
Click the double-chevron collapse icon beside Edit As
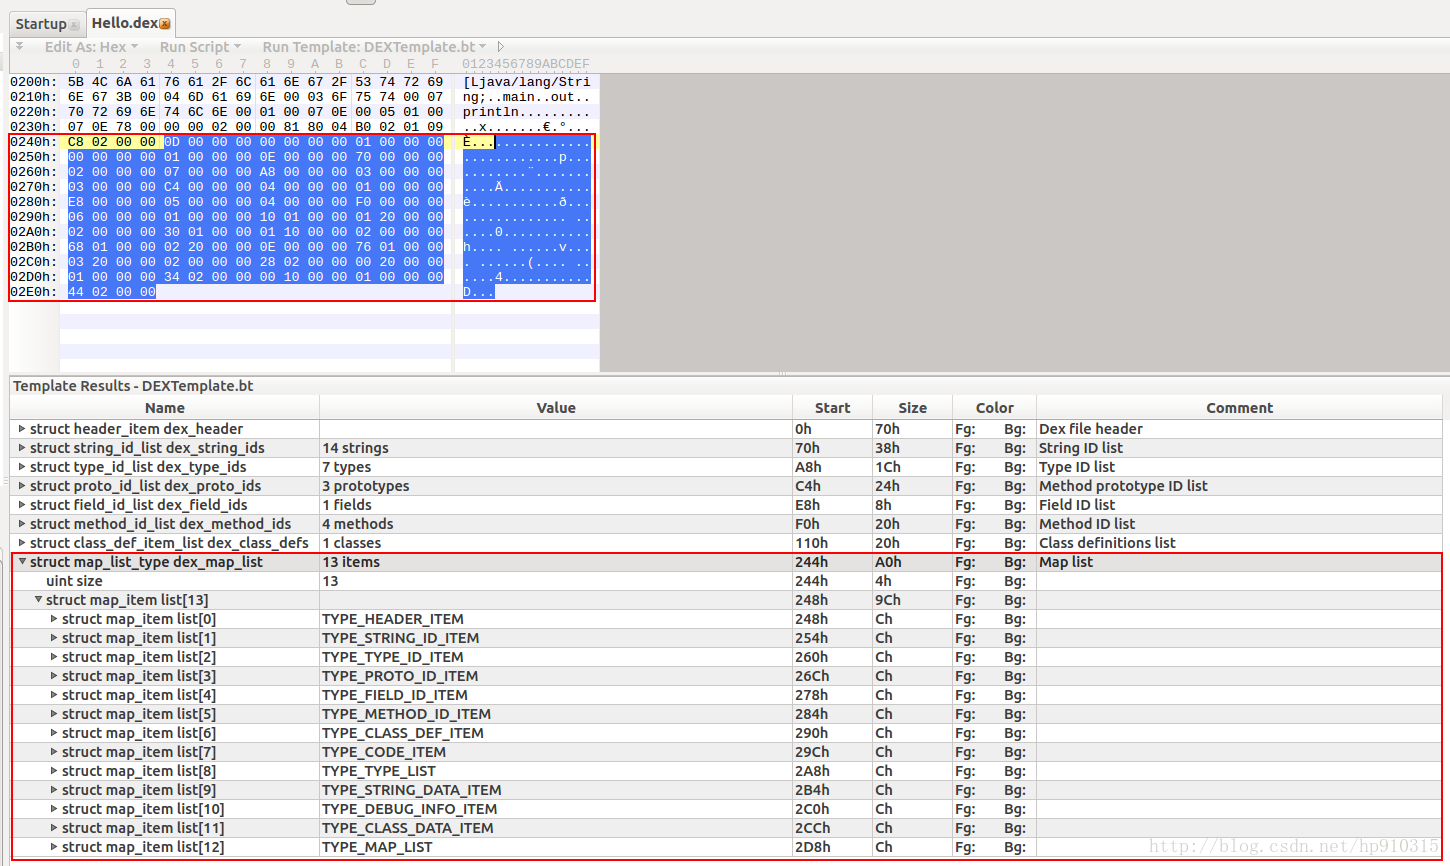point(19,46)
